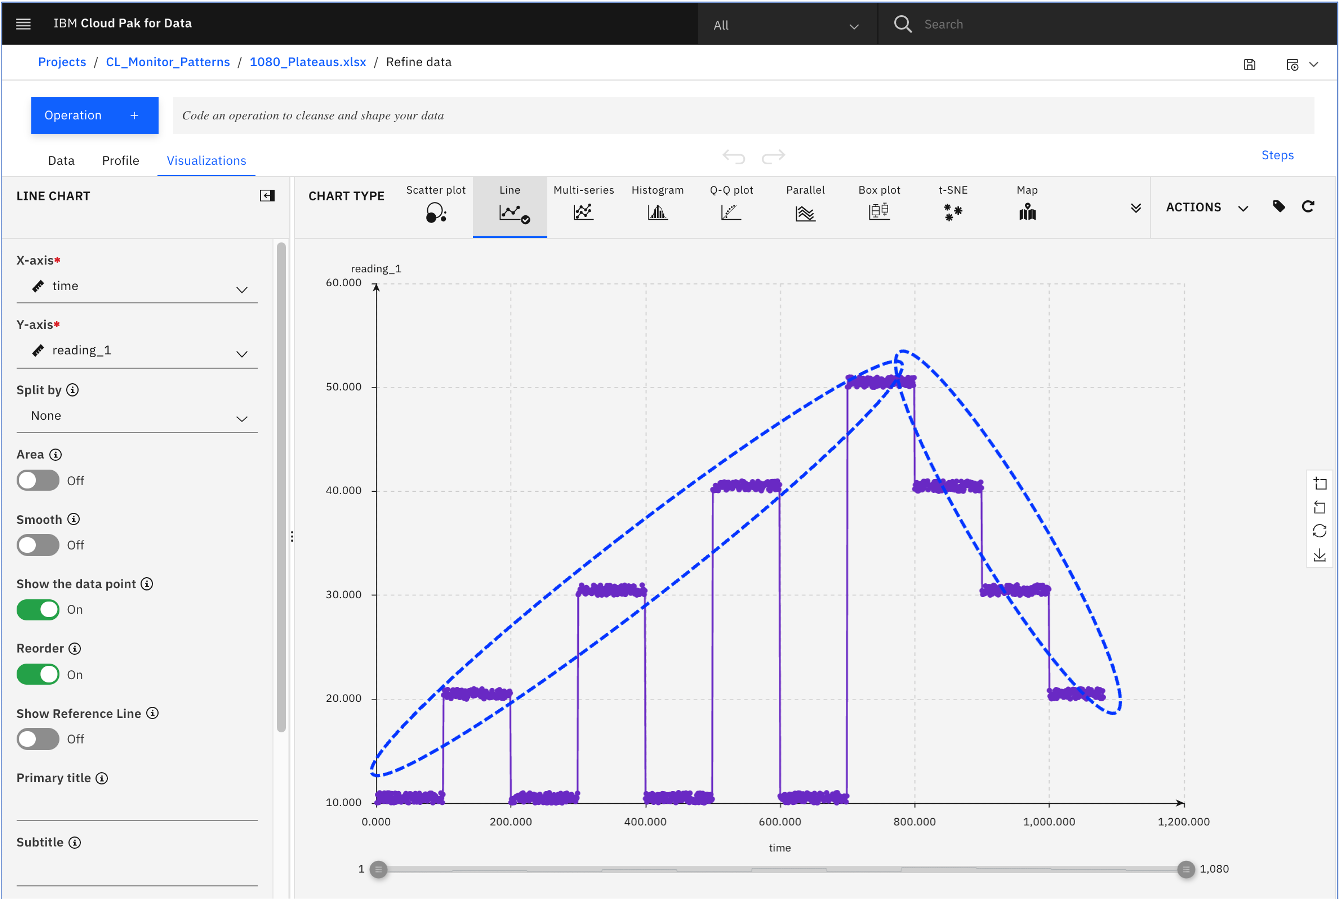Toggle the Area switch

[38, 480]
